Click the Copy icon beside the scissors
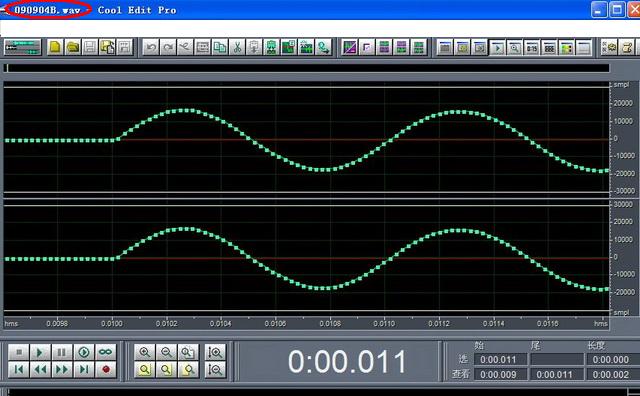 coord(220,48)
